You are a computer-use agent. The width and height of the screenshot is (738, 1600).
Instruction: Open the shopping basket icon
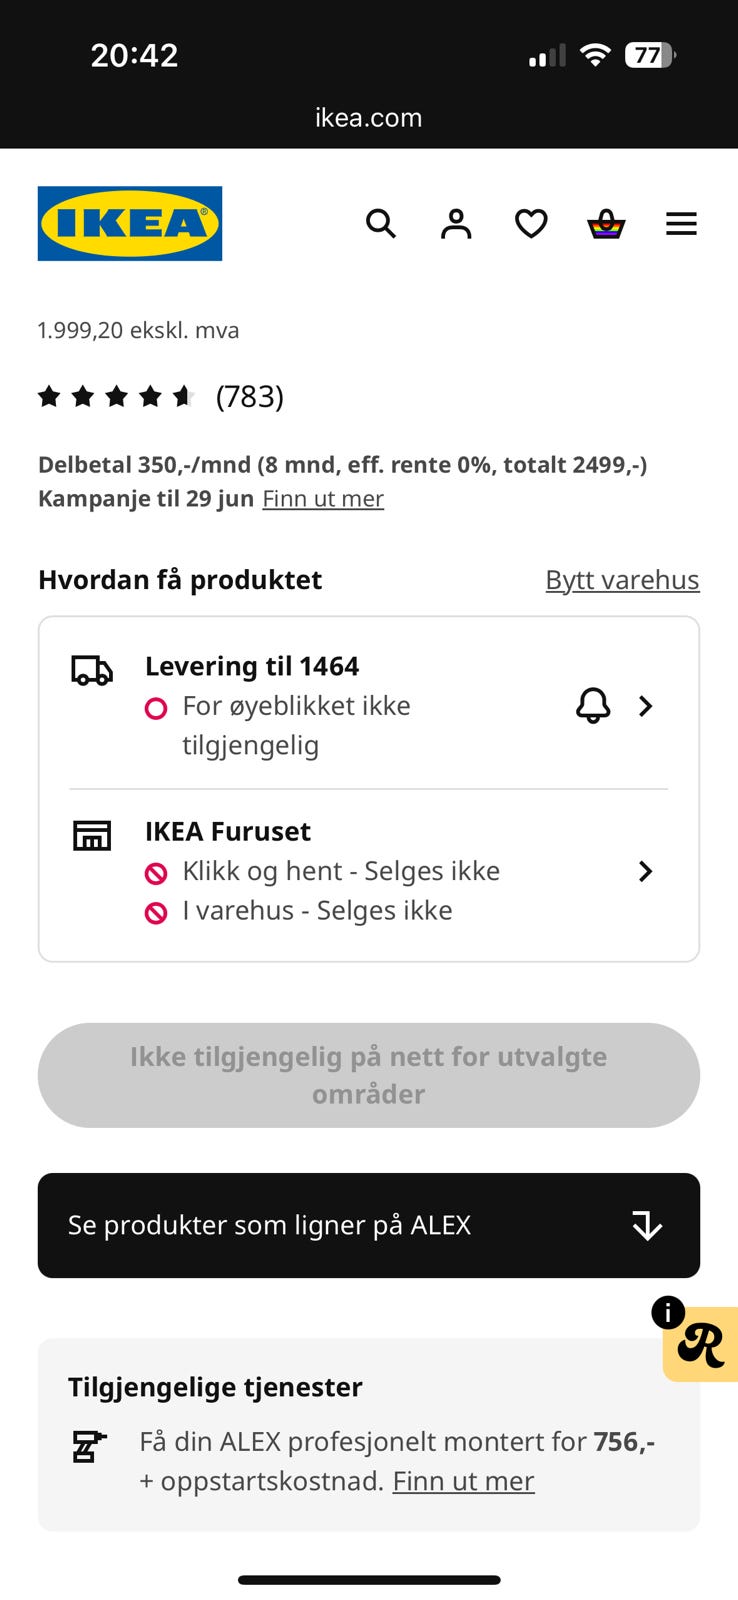[606, 223]
